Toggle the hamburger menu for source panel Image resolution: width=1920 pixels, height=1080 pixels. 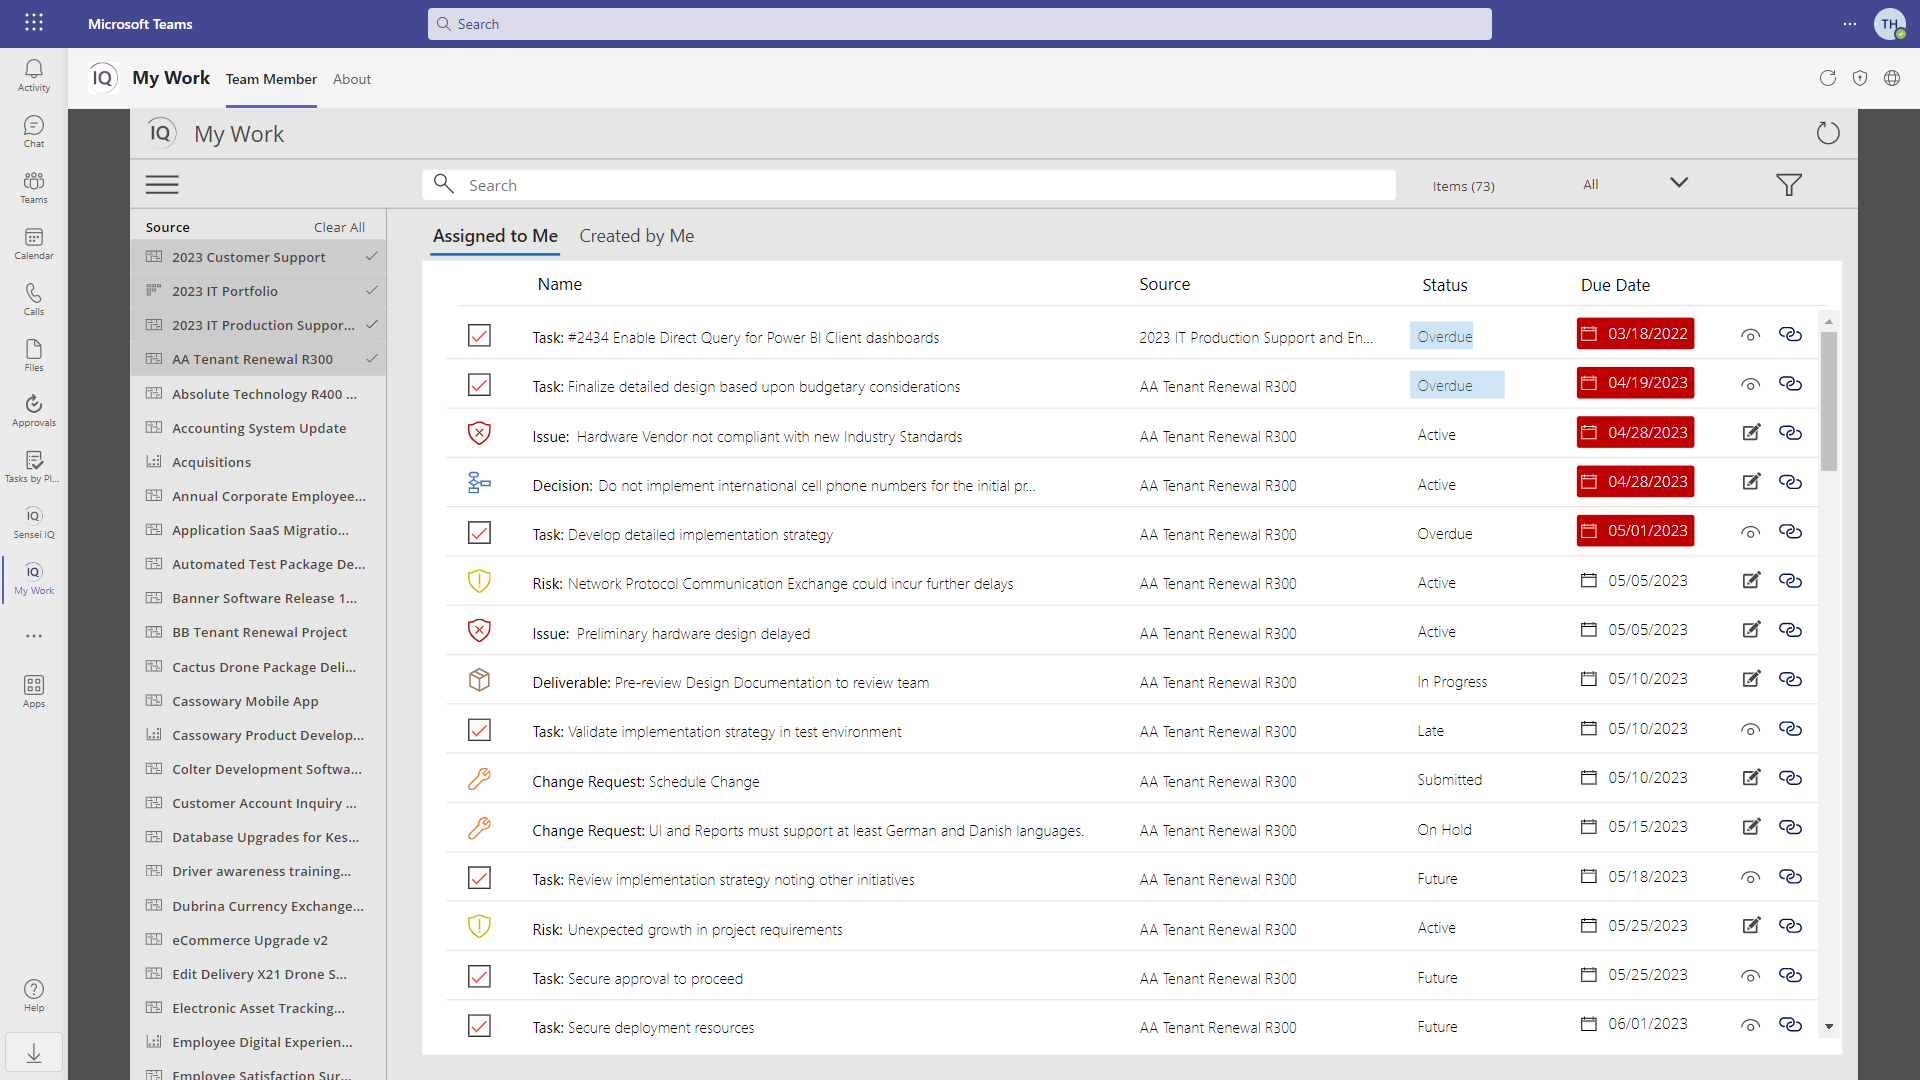coord(162,185)
